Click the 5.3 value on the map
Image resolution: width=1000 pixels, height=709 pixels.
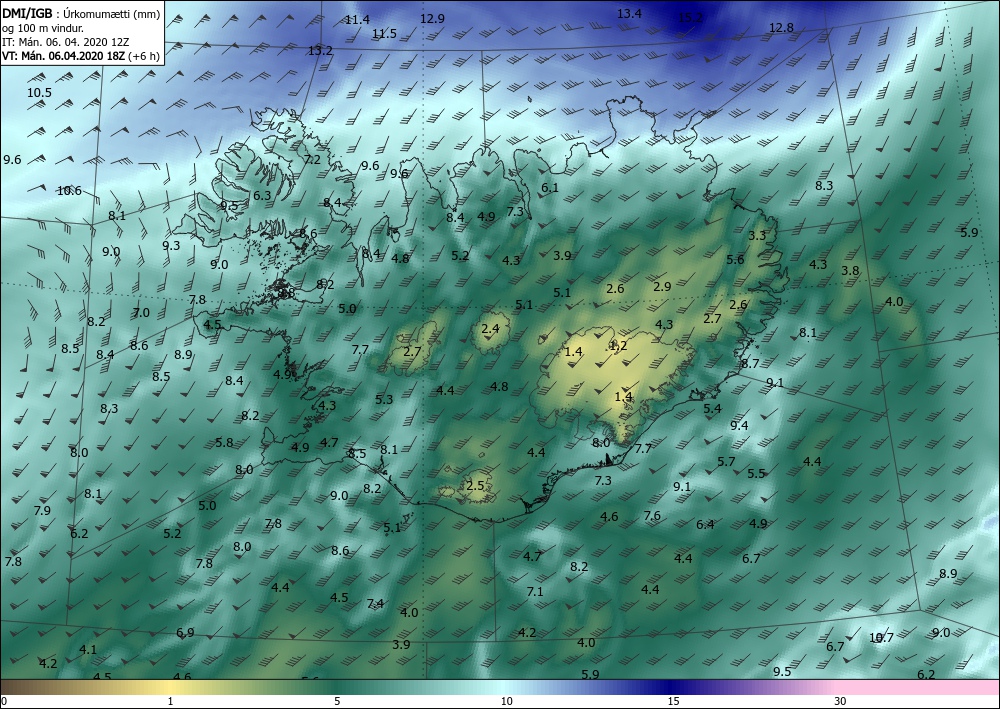coord(384,400)
